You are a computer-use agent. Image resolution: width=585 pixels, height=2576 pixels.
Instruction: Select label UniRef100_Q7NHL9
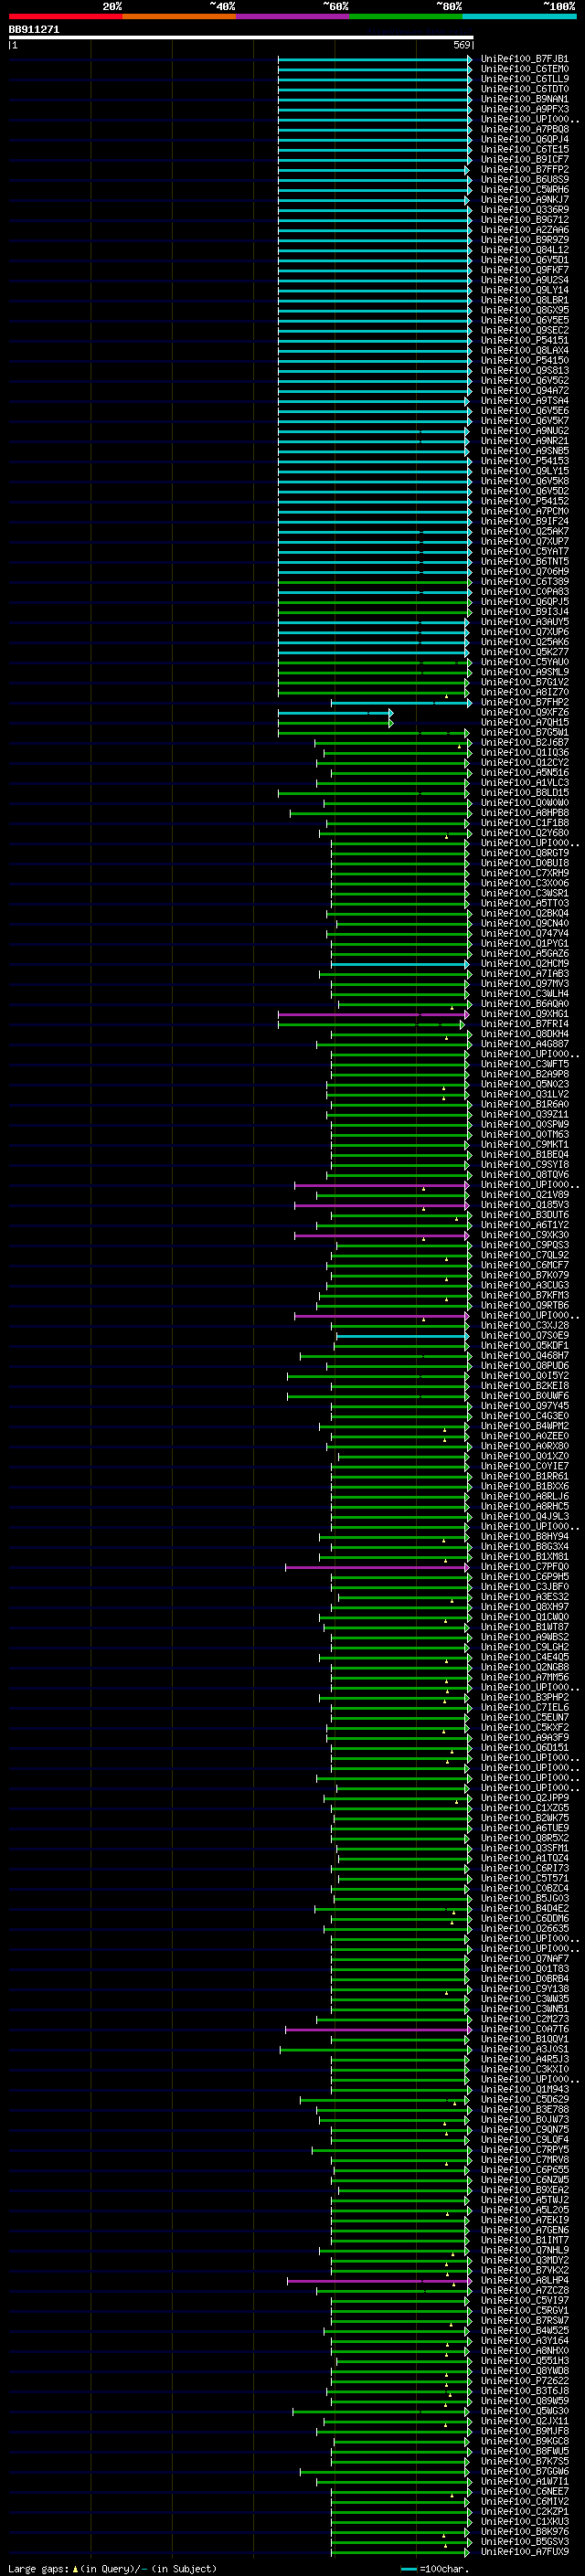tap(525, 2250)
